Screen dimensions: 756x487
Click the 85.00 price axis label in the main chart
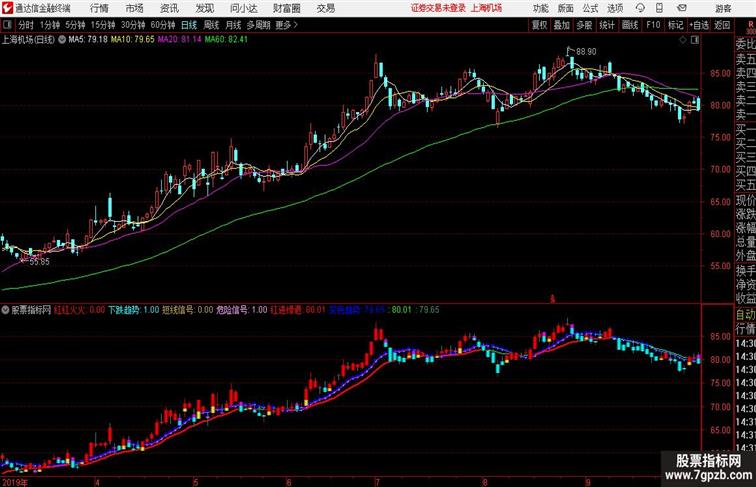pos(720,73)
